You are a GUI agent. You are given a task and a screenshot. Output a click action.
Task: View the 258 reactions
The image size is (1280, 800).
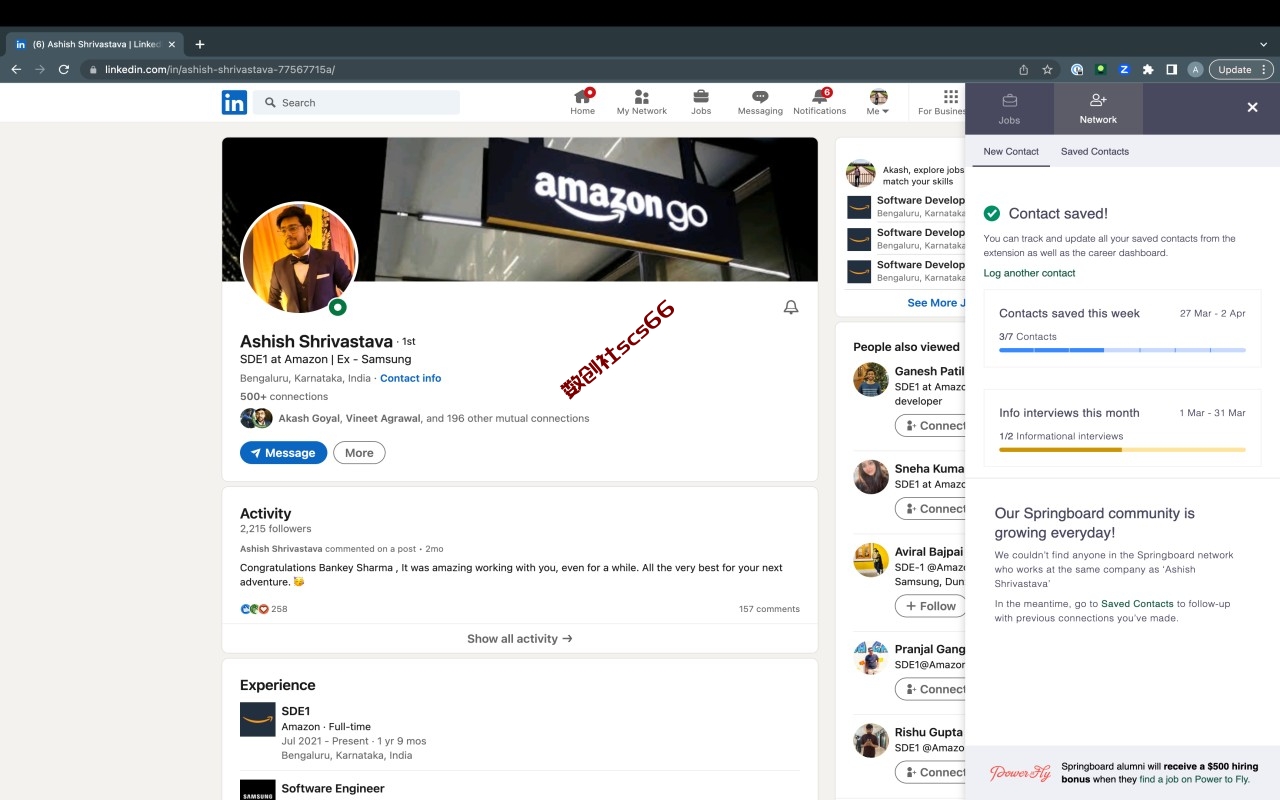coord(264,608)
